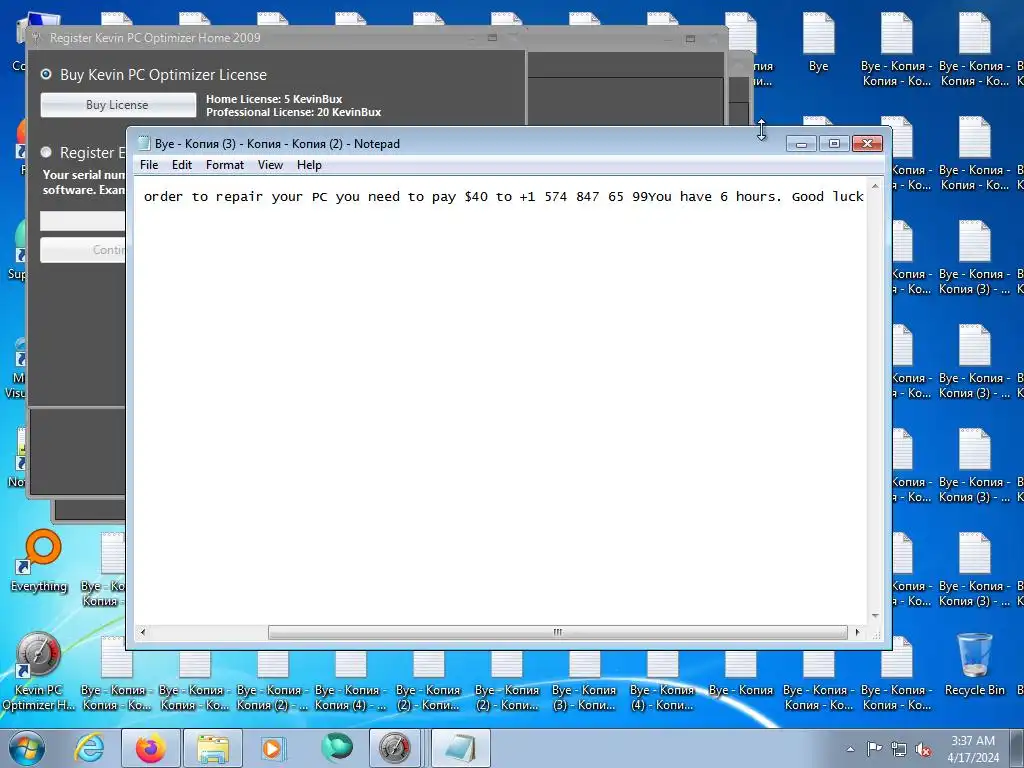The image size is (1024, 768).
Task: Open Action Center flag in system tray
Action: click(x=874, y=748)
